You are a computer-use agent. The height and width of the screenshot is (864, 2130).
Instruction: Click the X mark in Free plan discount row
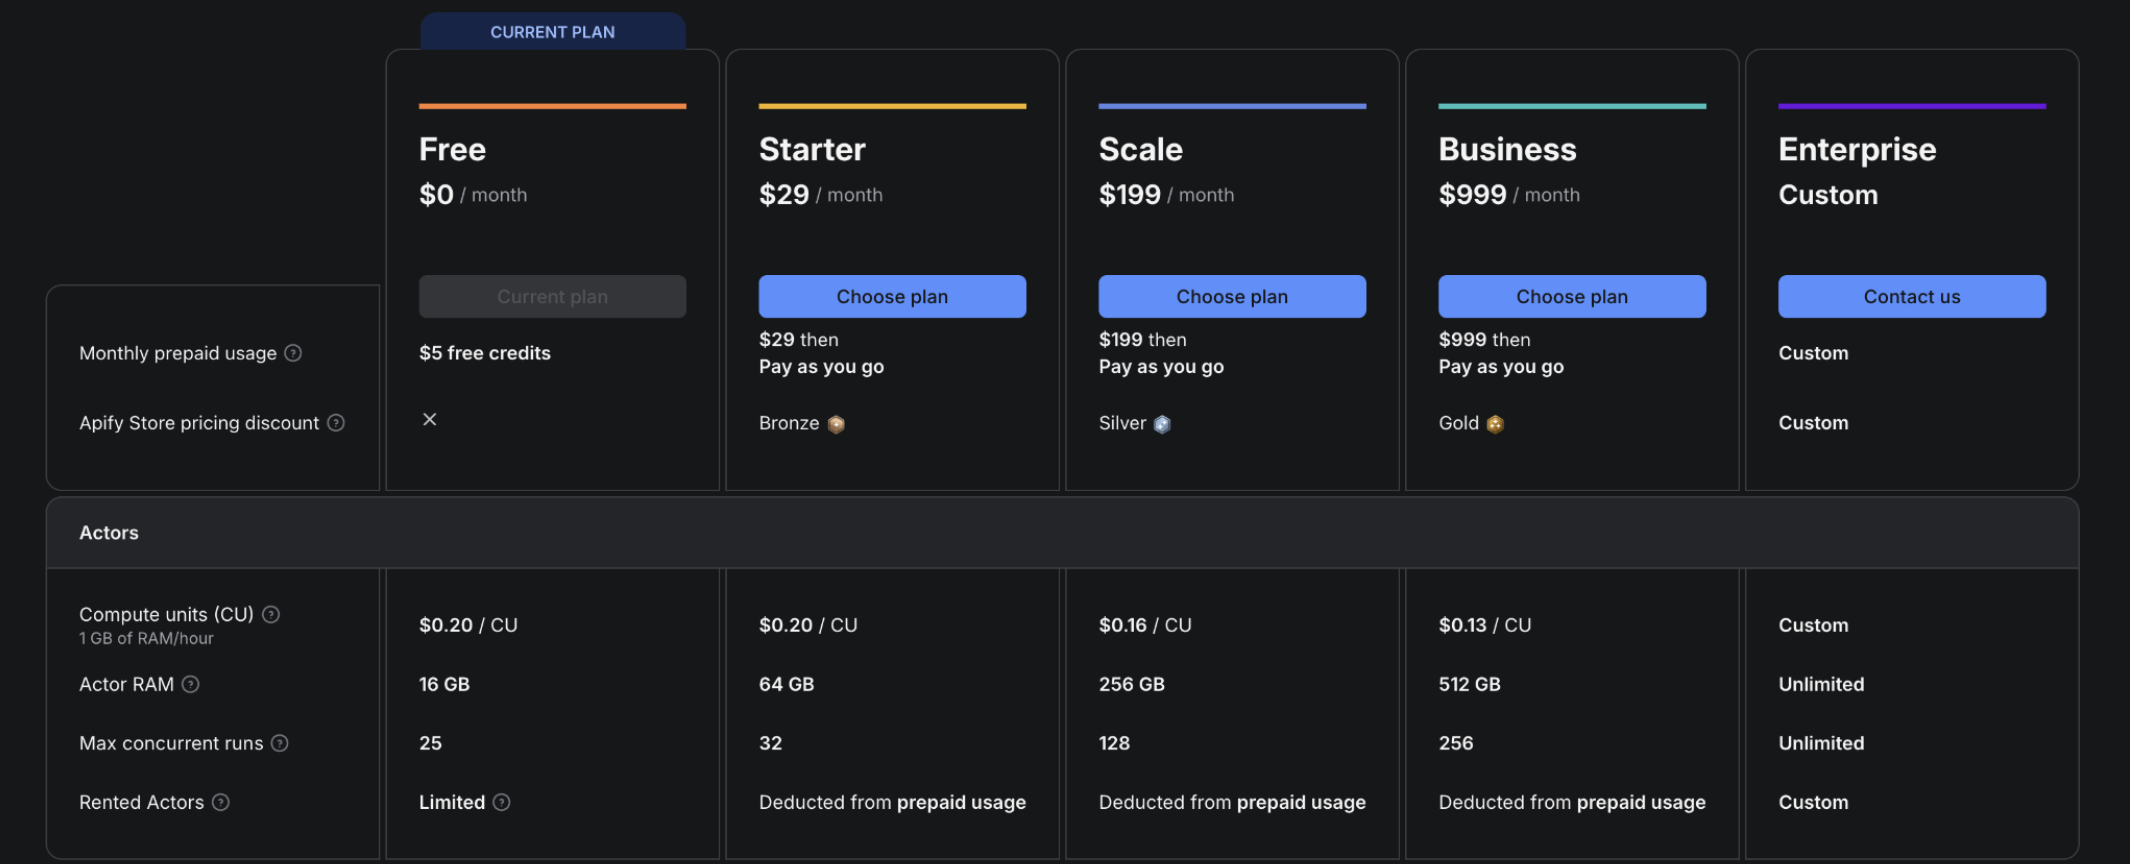click(430, 419)
